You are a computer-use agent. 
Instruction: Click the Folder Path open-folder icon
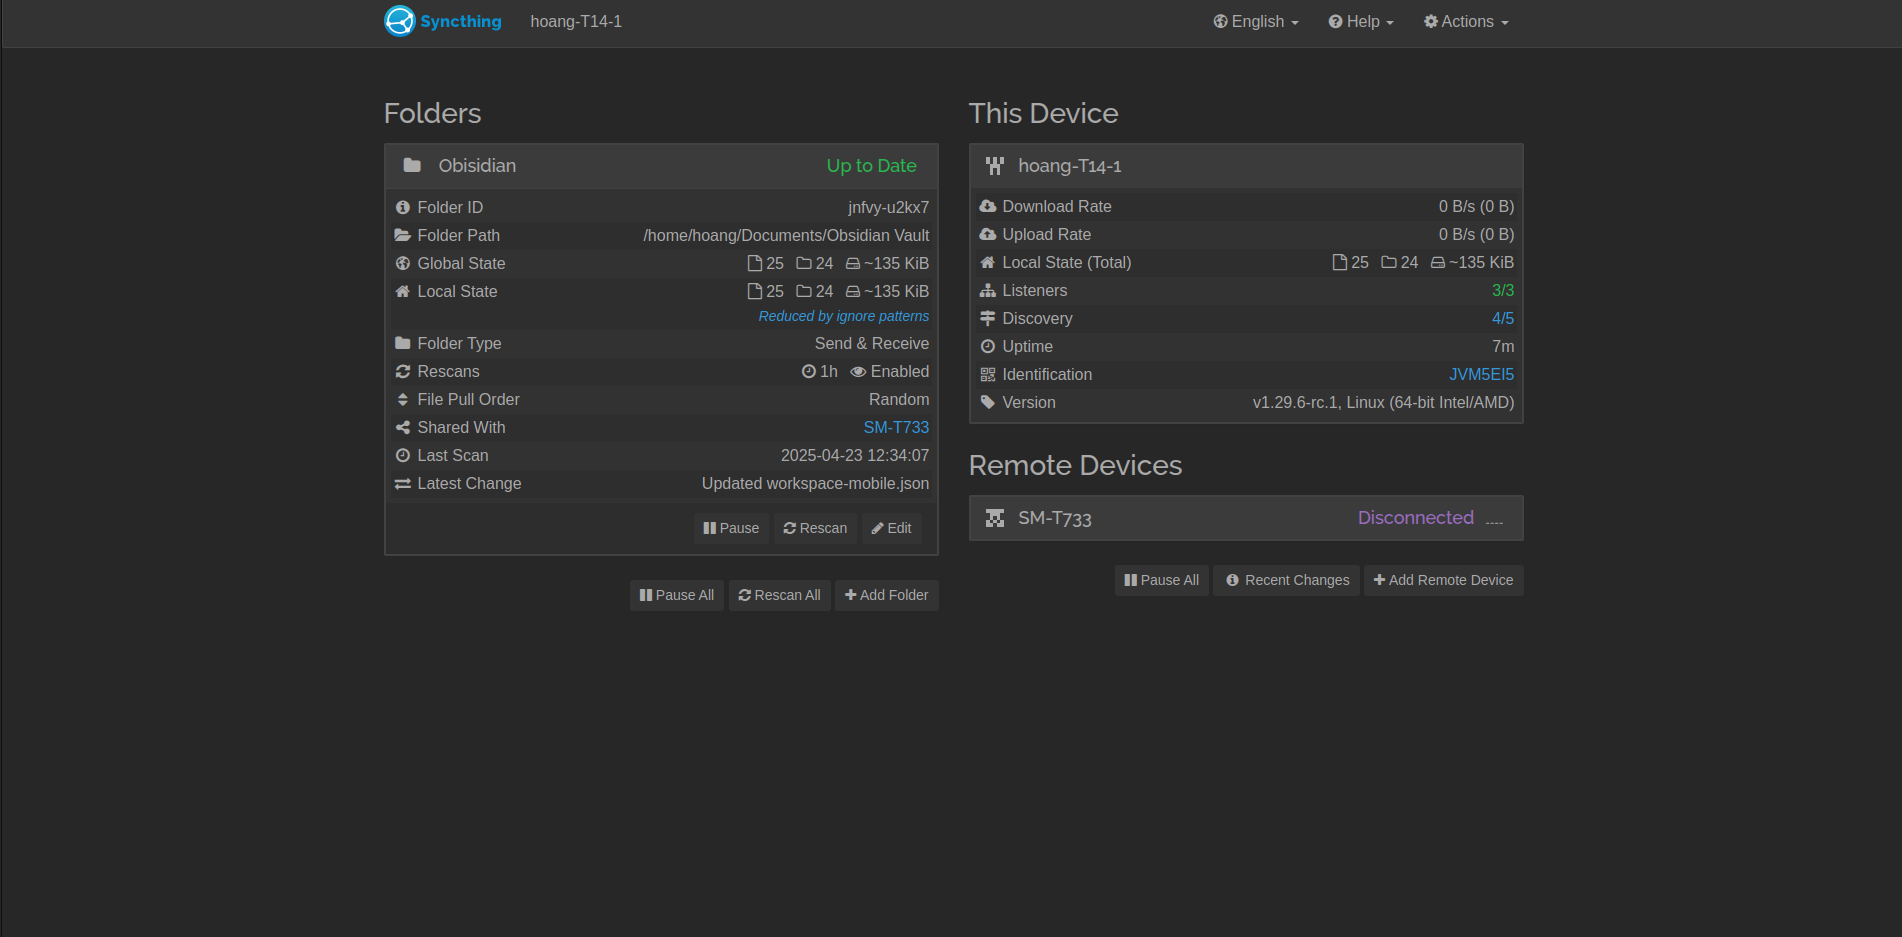[403, 236]
